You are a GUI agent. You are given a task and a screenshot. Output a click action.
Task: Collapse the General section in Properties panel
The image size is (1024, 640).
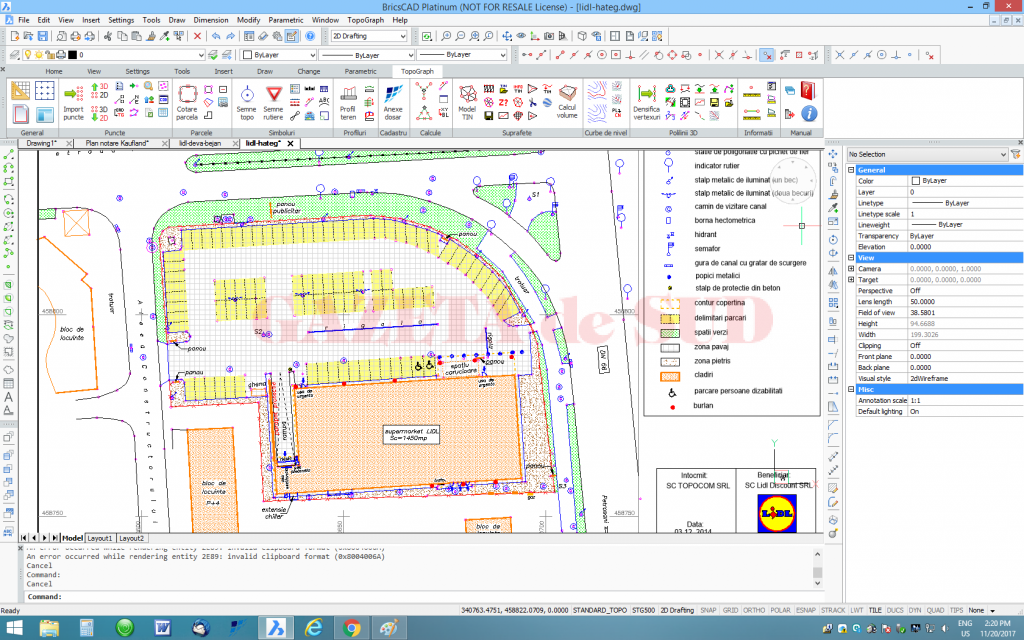point(851,170)
